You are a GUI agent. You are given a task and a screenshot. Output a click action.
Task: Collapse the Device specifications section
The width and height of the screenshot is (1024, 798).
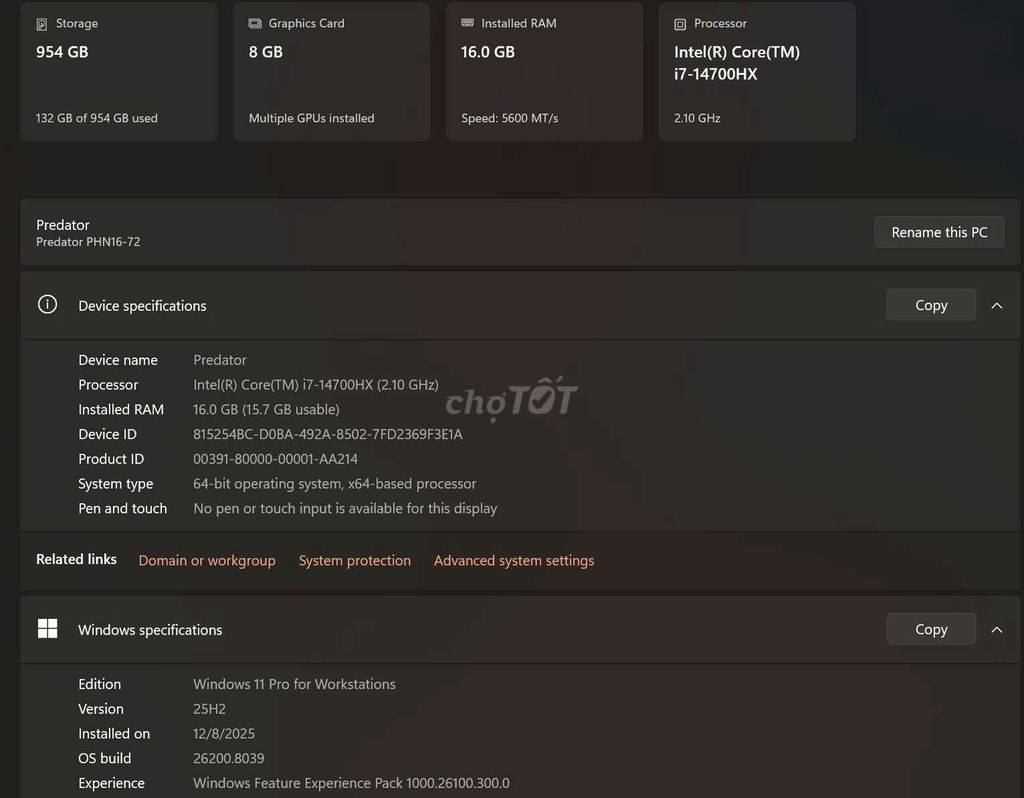tap(997, 306)
